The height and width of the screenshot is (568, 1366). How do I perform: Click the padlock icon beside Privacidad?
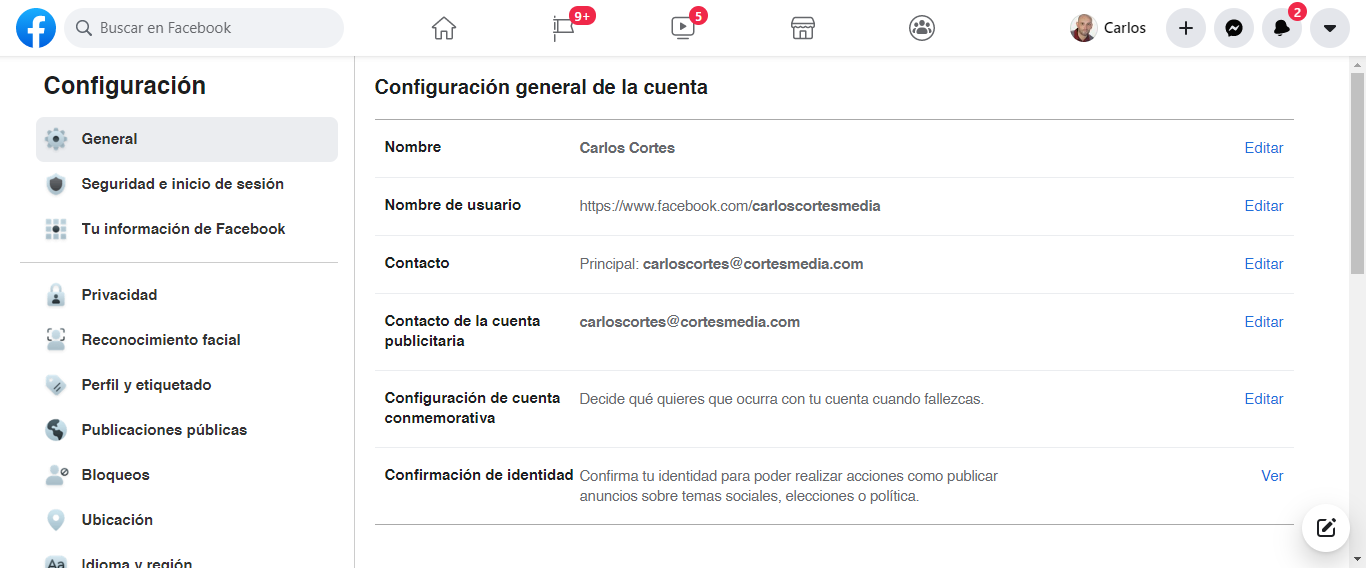(56, 295)
